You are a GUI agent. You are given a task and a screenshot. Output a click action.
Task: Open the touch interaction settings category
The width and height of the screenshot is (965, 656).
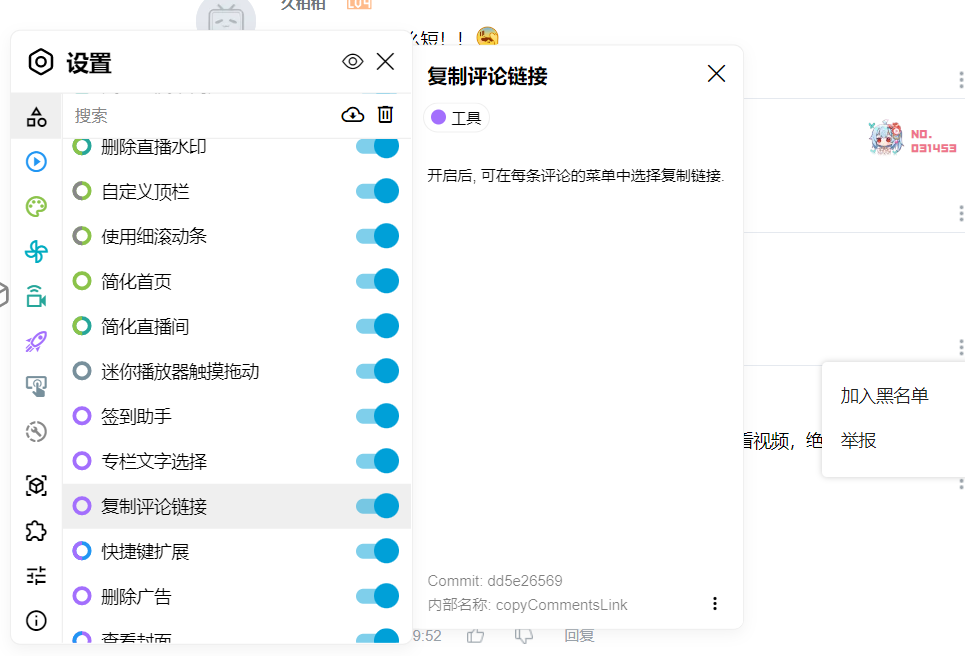35,386
